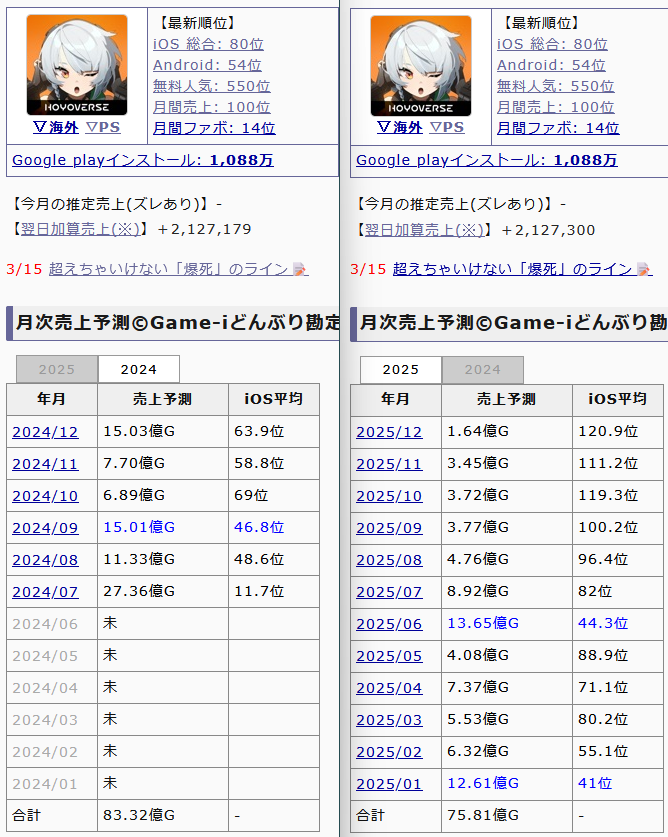
Task: Click the 75.81億G total cell
Action: [x=507, y=815]
